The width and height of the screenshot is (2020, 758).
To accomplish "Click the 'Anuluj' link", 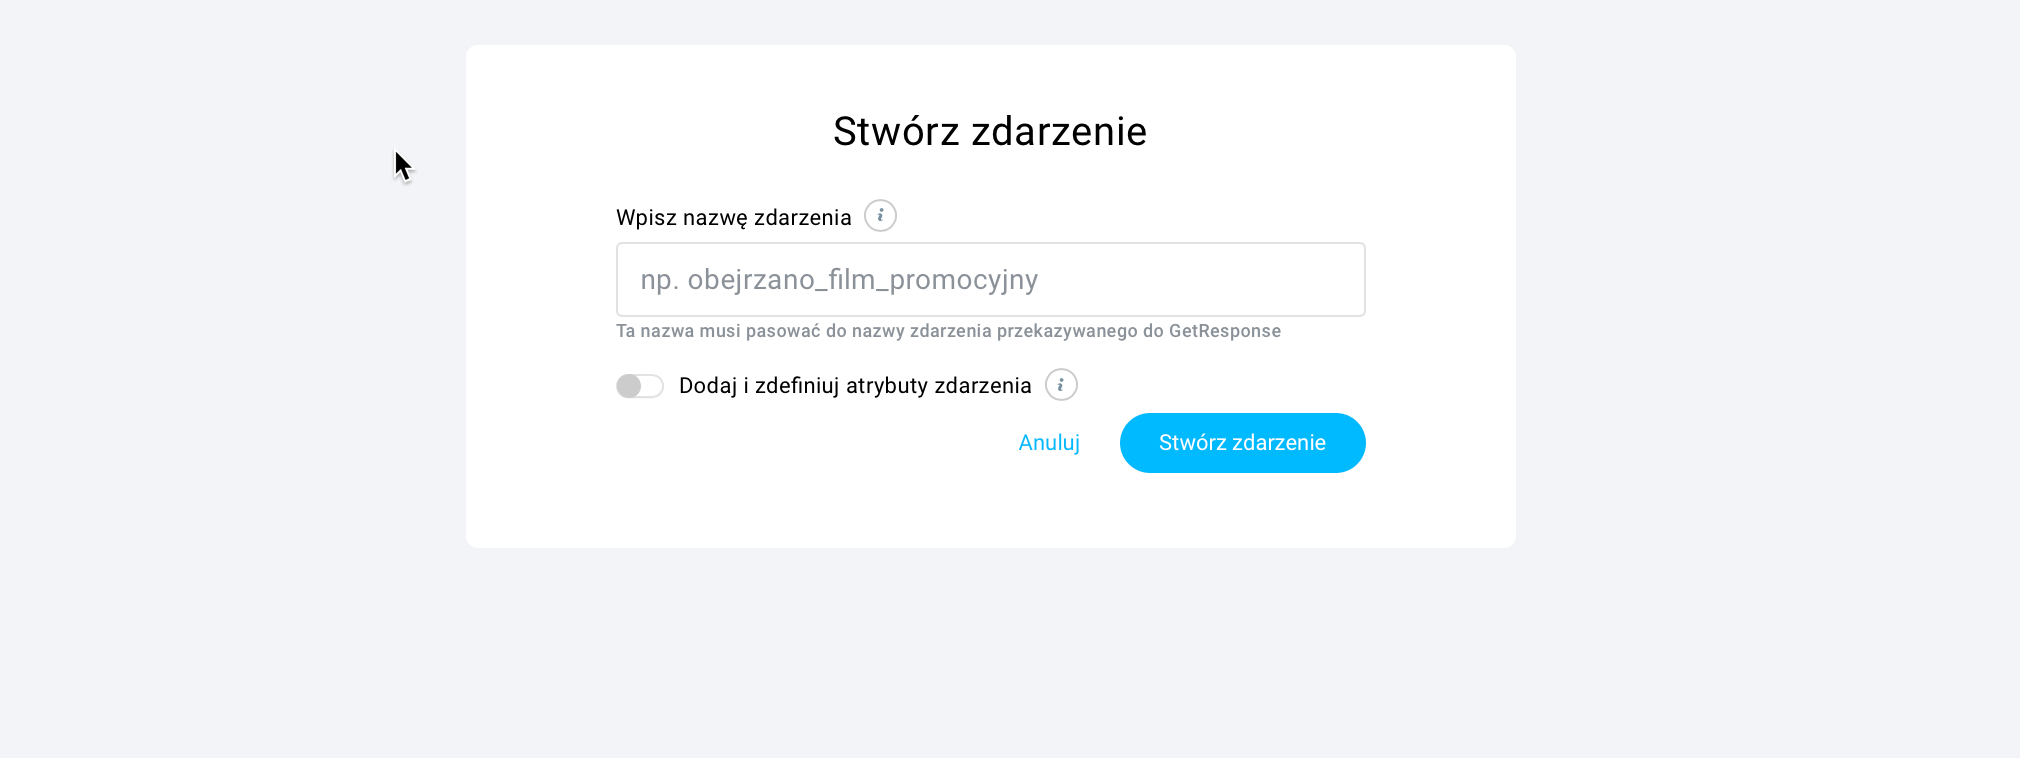I will click(x=1049, y=443).
